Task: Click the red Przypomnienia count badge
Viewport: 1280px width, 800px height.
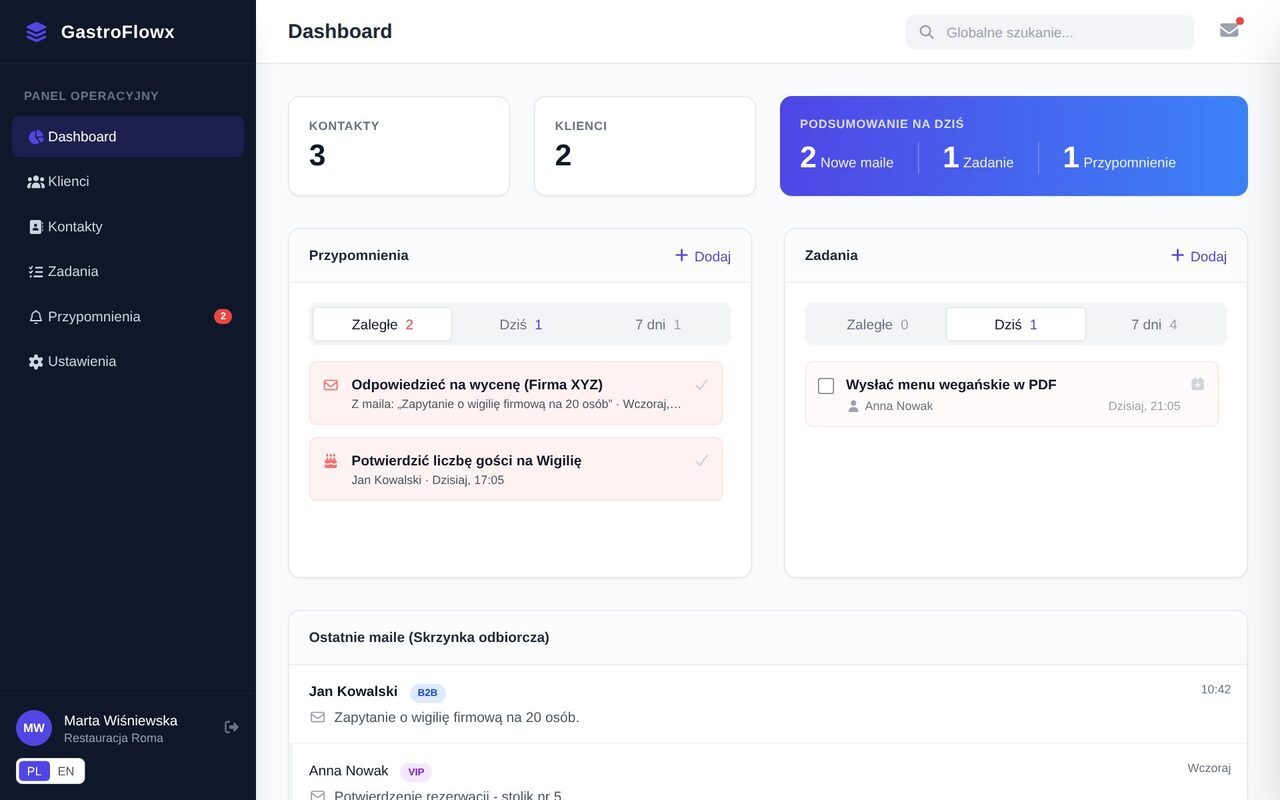Action: 223,317
